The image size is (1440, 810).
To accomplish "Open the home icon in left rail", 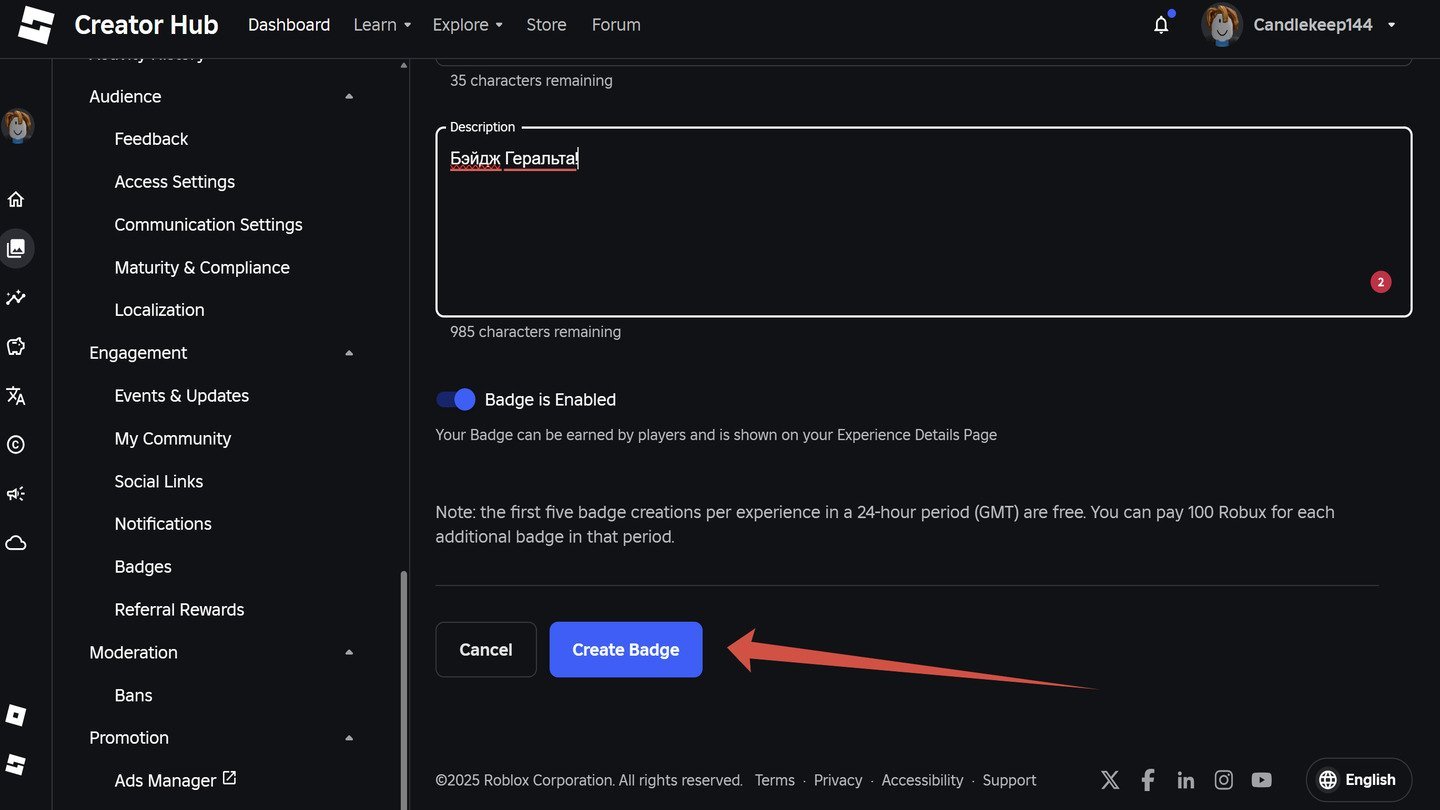I will pos(16,199).
